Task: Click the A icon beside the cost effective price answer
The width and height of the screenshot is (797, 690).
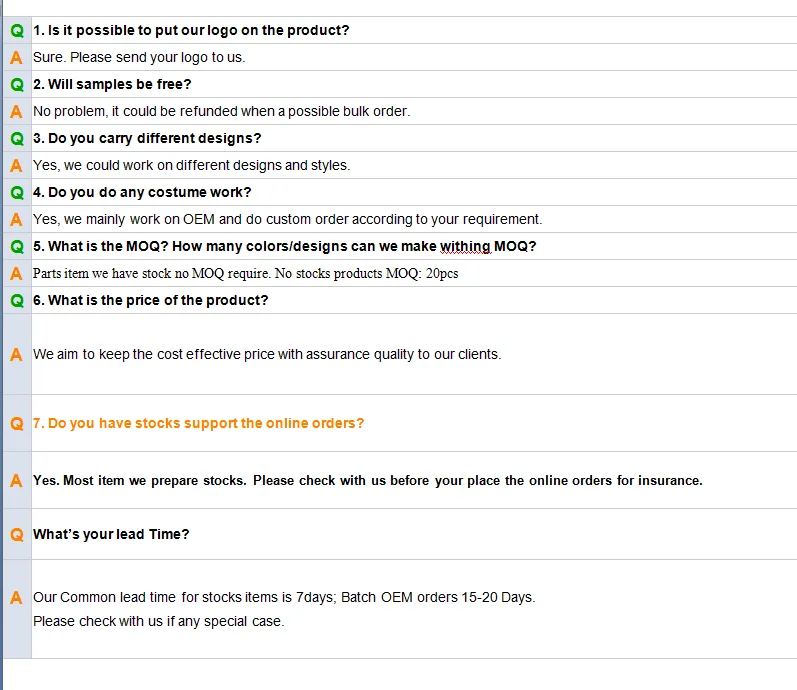Action: [x=17, y=354]
